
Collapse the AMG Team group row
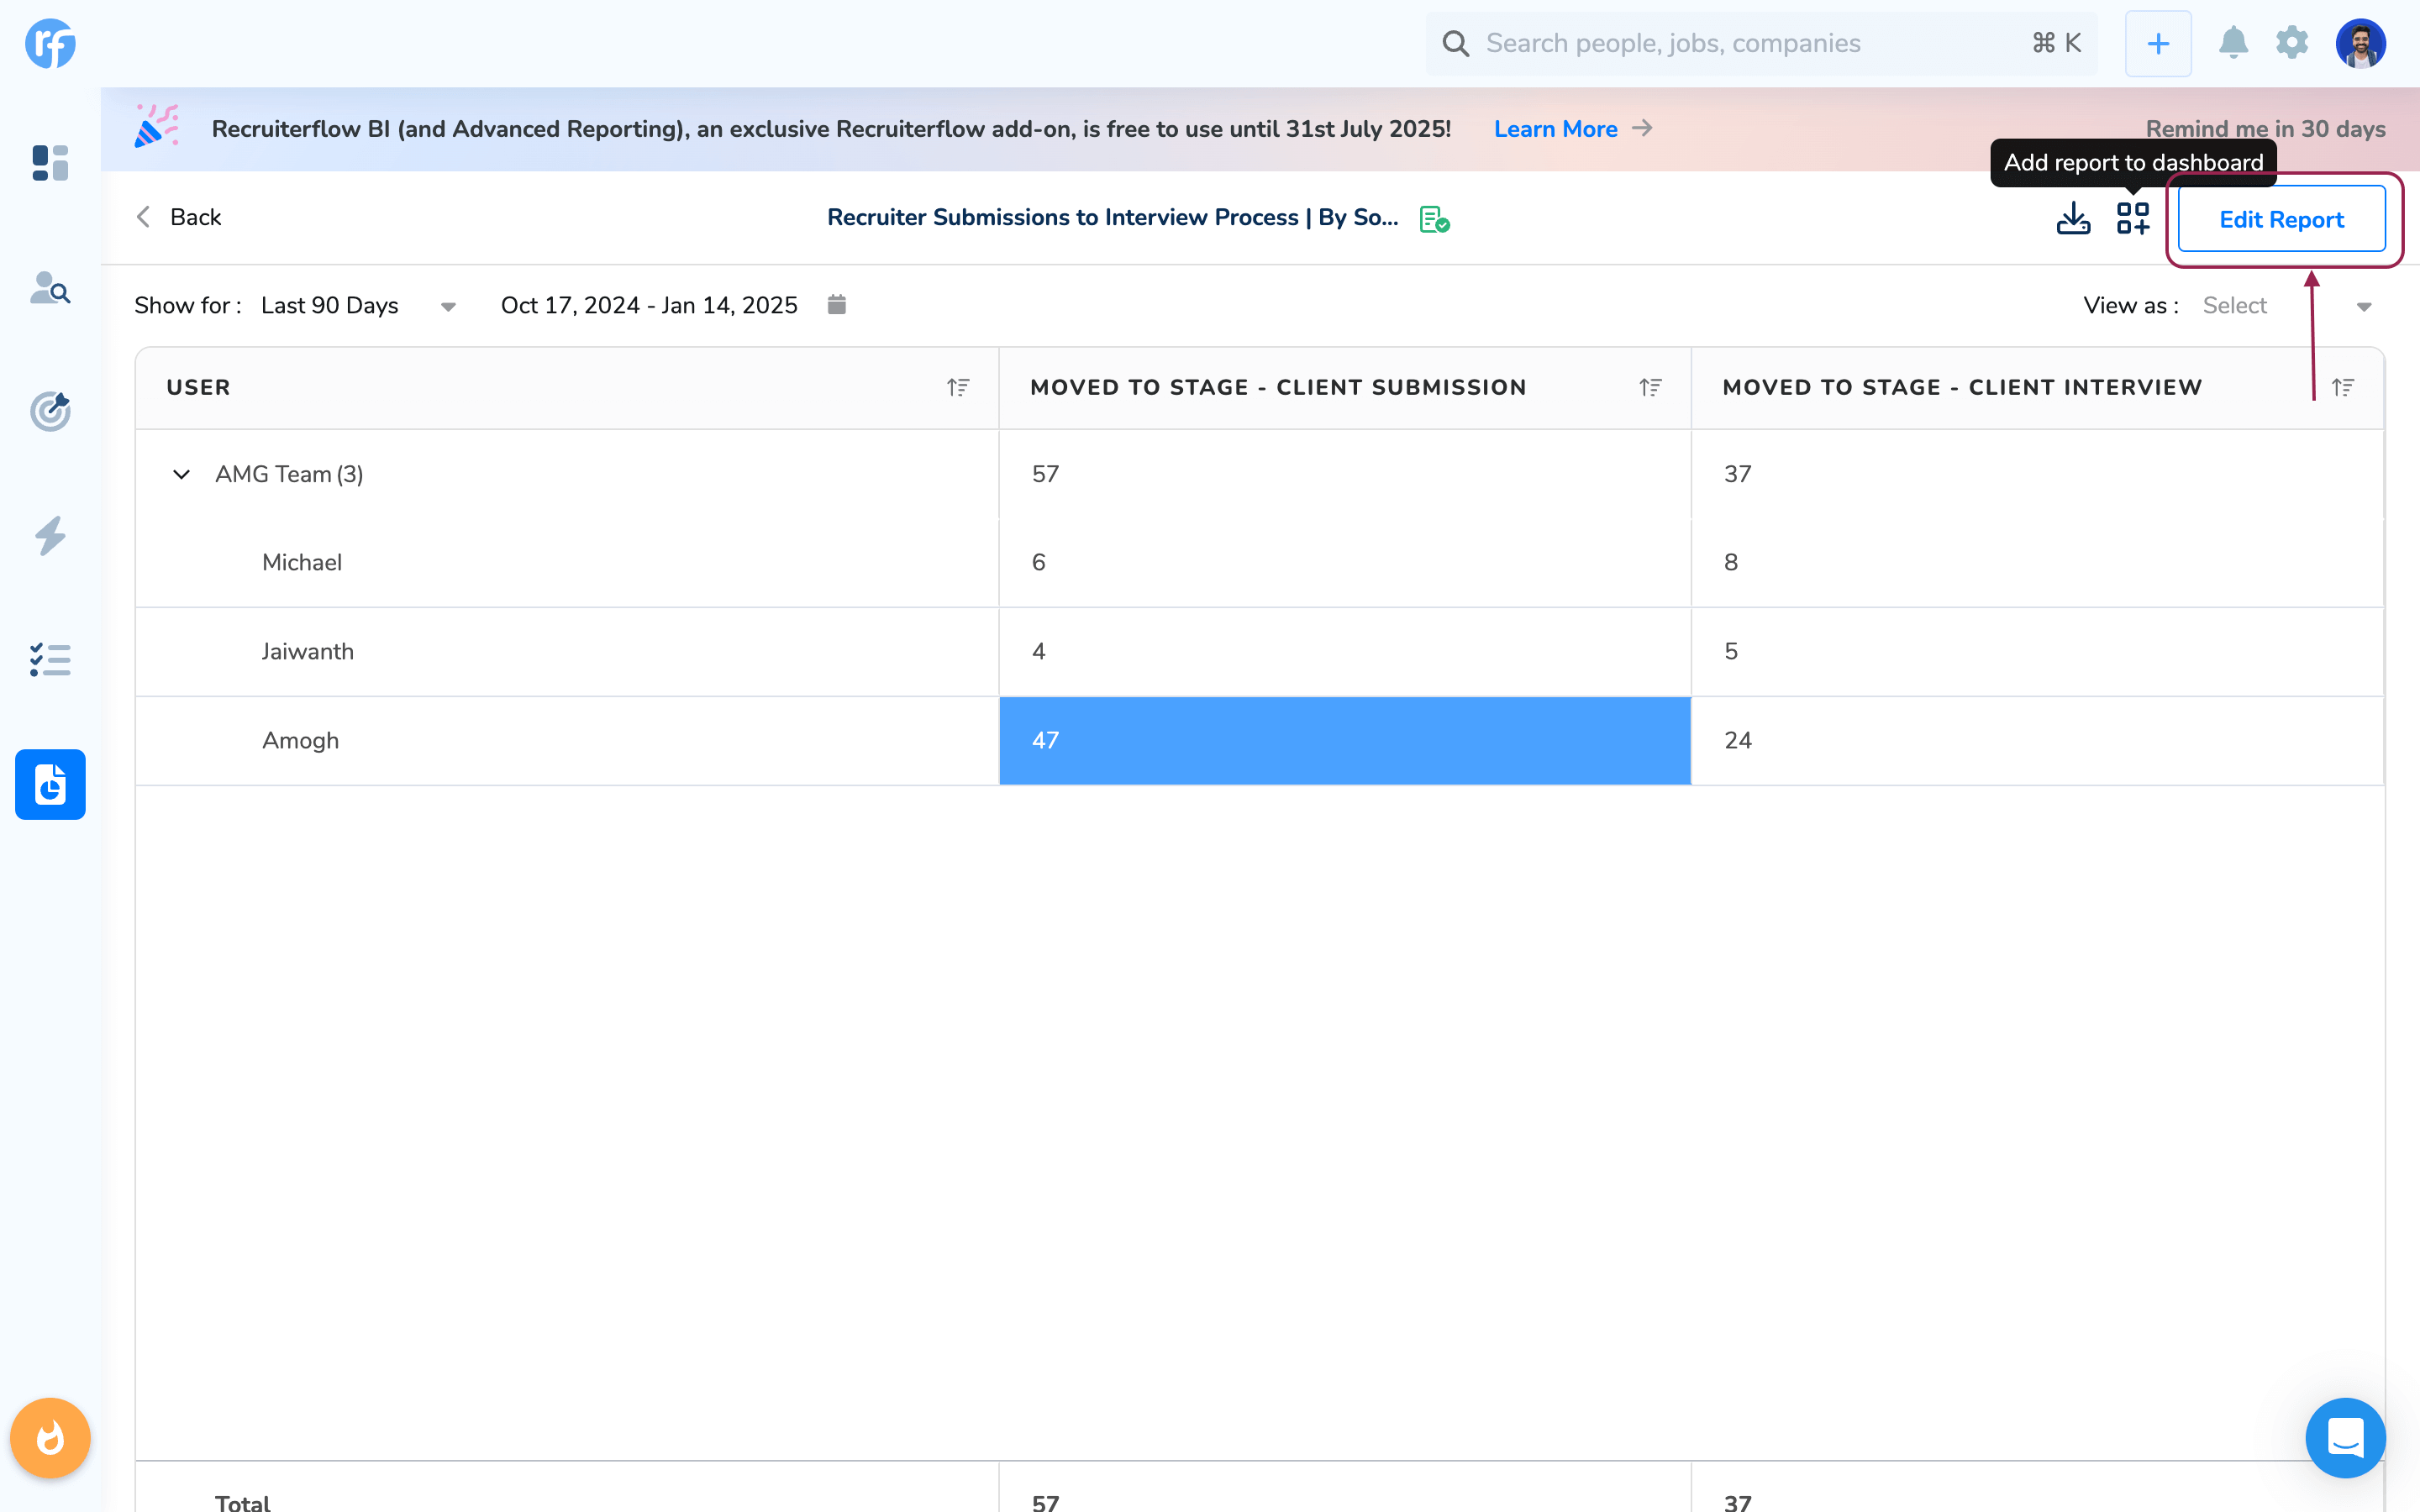tap(181, 474)
